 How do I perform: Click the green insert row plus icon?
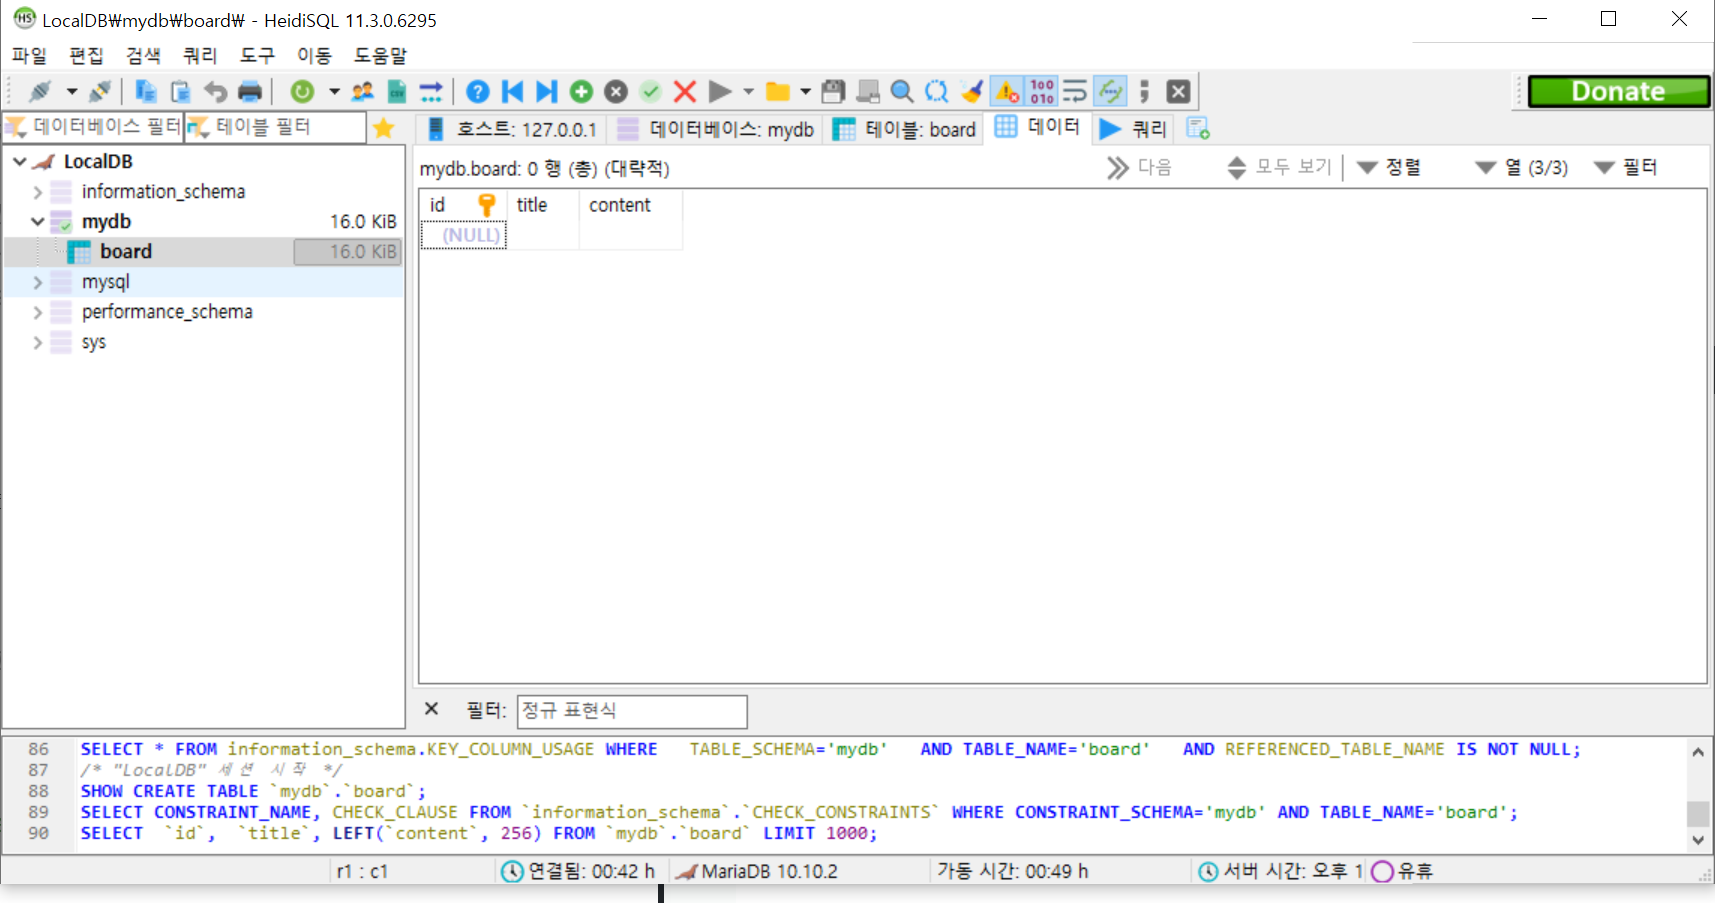[581, 92]
